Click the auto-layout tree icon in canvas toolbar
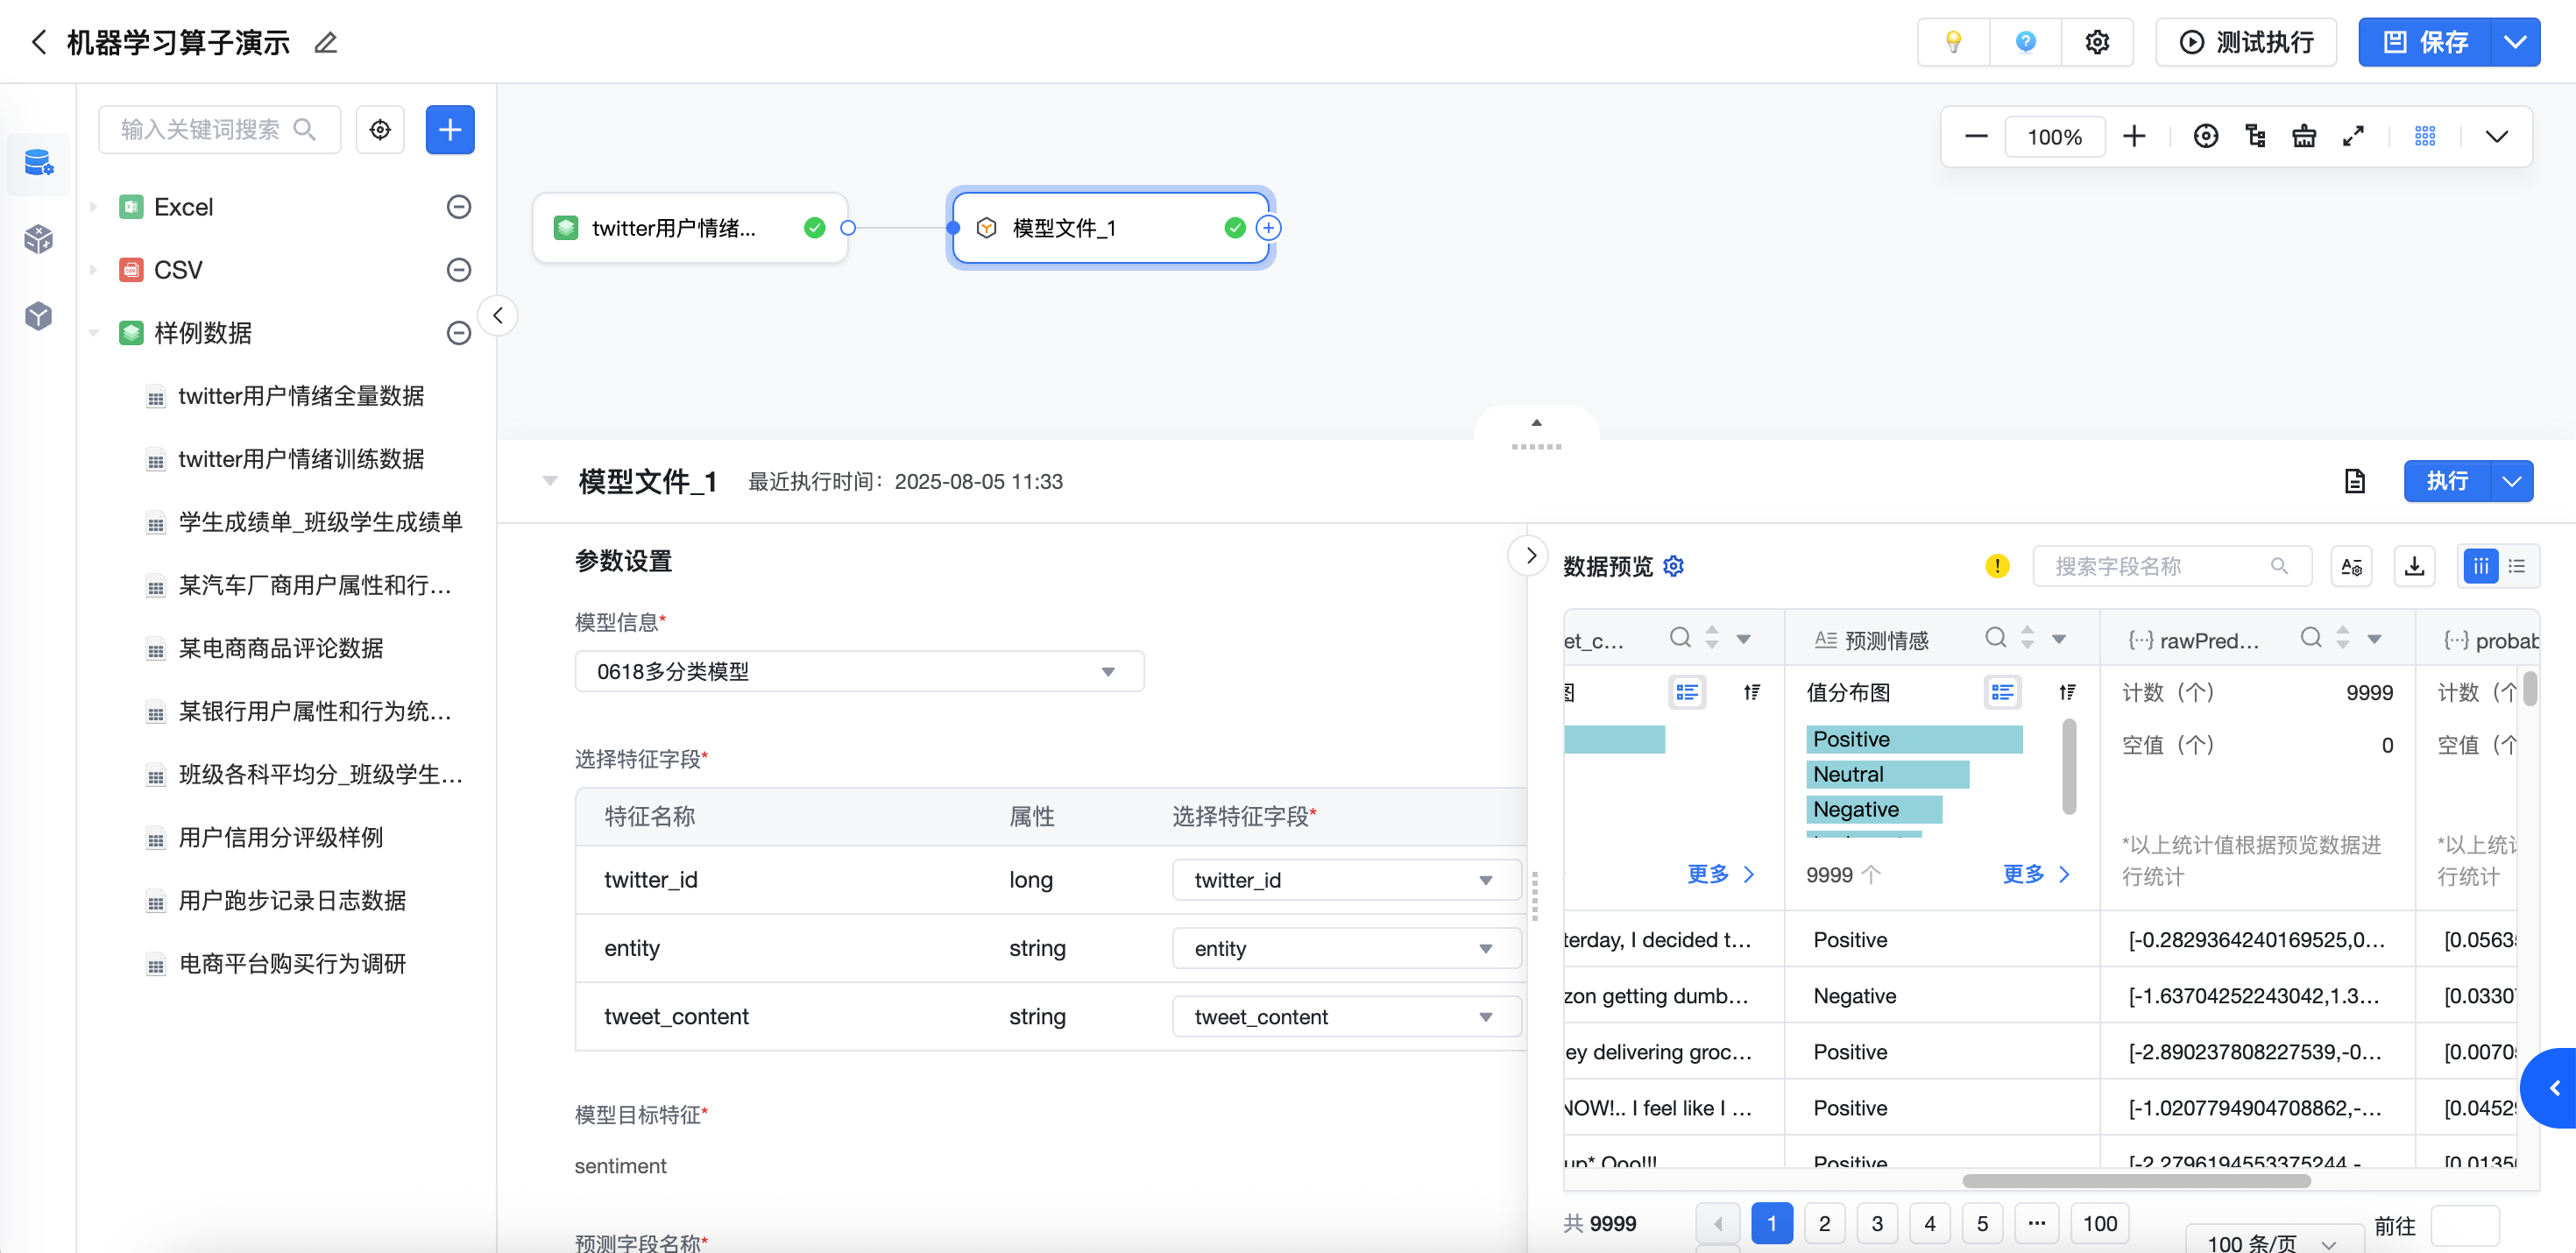 click(x=2255, y=136)
